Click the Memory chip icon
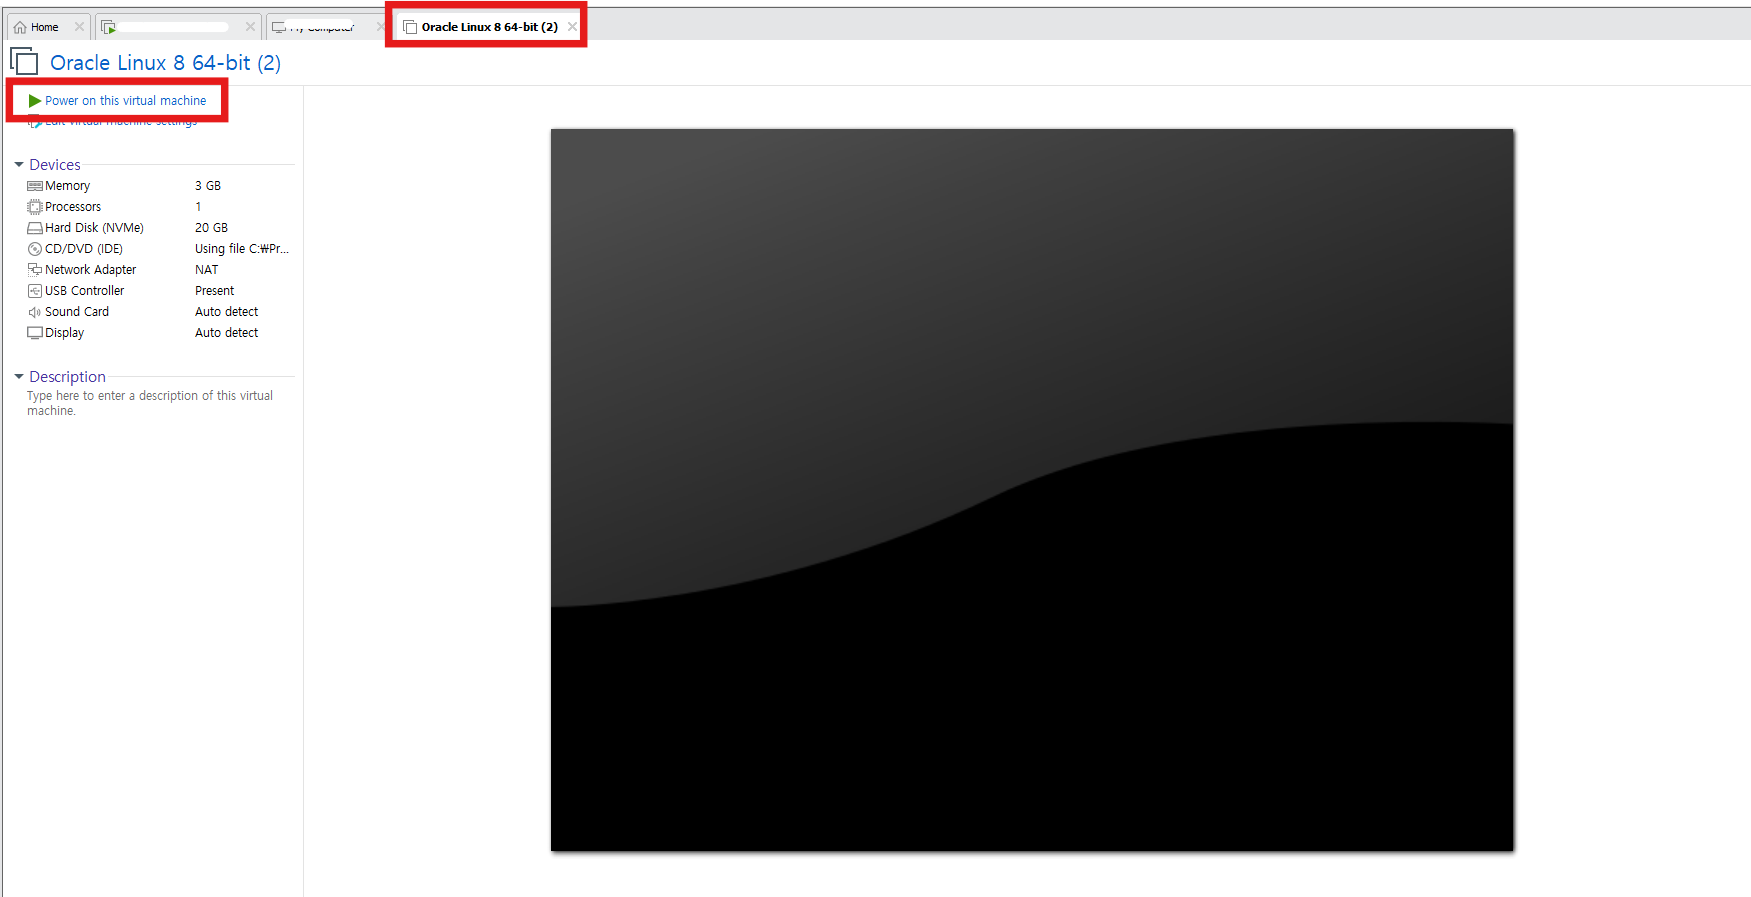 point(35,186)
